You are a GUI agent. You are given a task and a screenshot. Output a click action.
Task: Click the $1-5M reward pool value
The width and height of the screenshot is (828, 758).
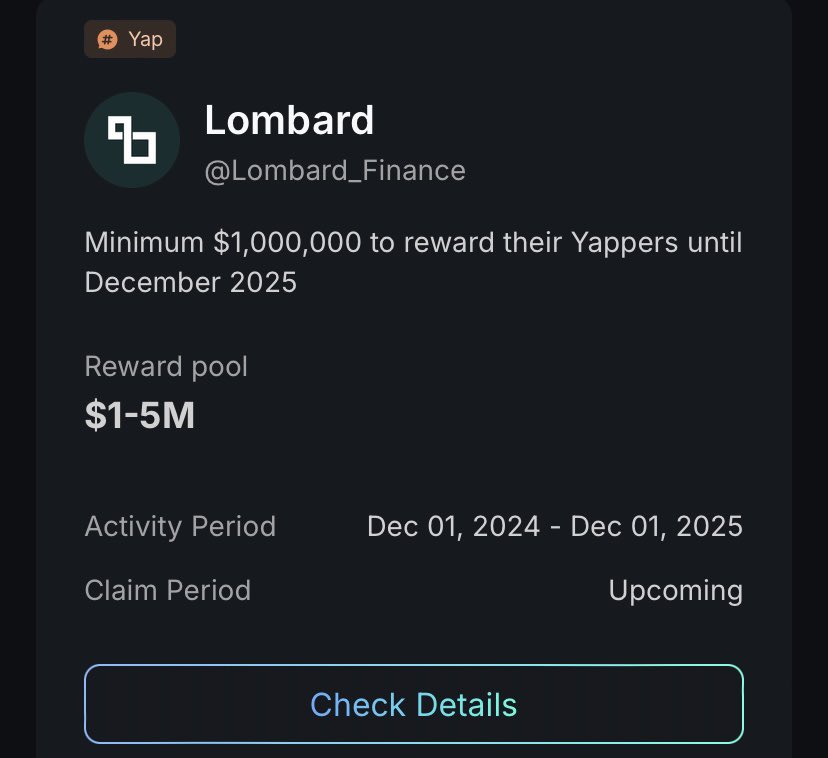[x=140, y=415]
